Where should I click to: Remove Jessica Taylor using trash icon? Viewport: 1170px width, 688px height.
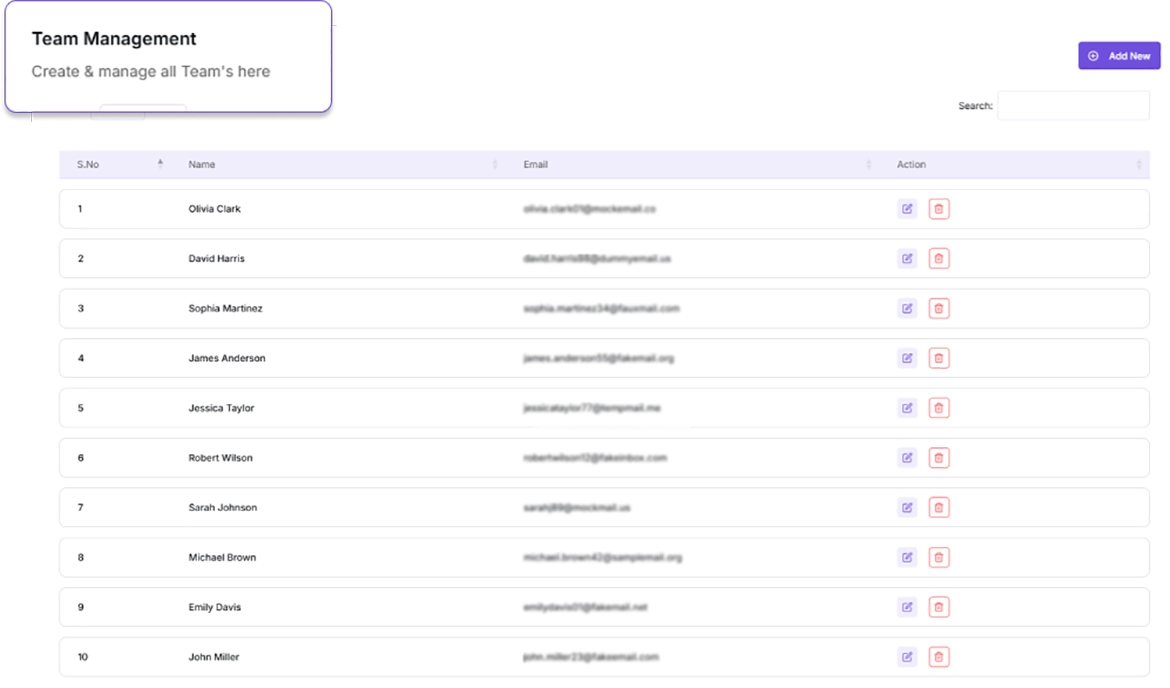[x=938, y=408]
